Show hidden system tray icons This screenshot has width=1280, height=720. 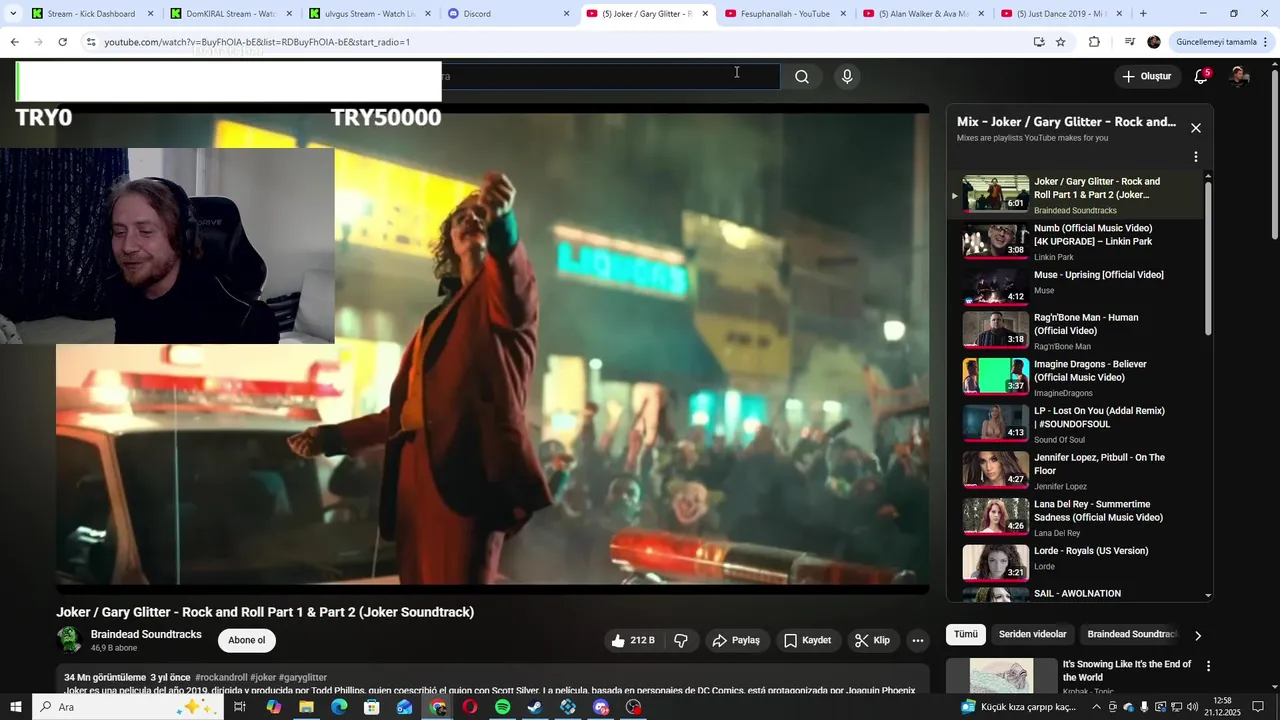click(x=1096, y=707)
